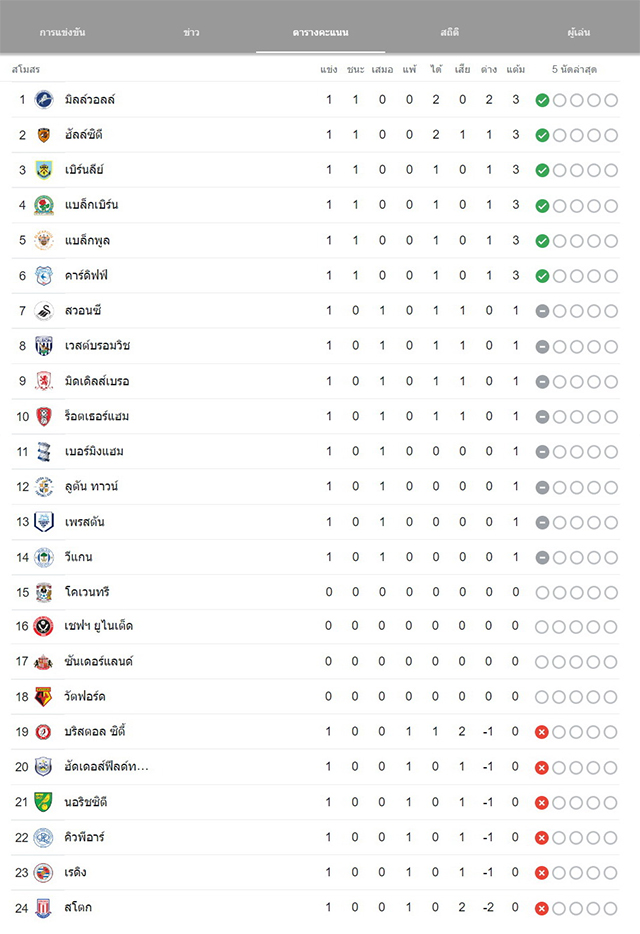Click the สโต๊ค striped crest
The image size is (640, 934).
(44, 908)
